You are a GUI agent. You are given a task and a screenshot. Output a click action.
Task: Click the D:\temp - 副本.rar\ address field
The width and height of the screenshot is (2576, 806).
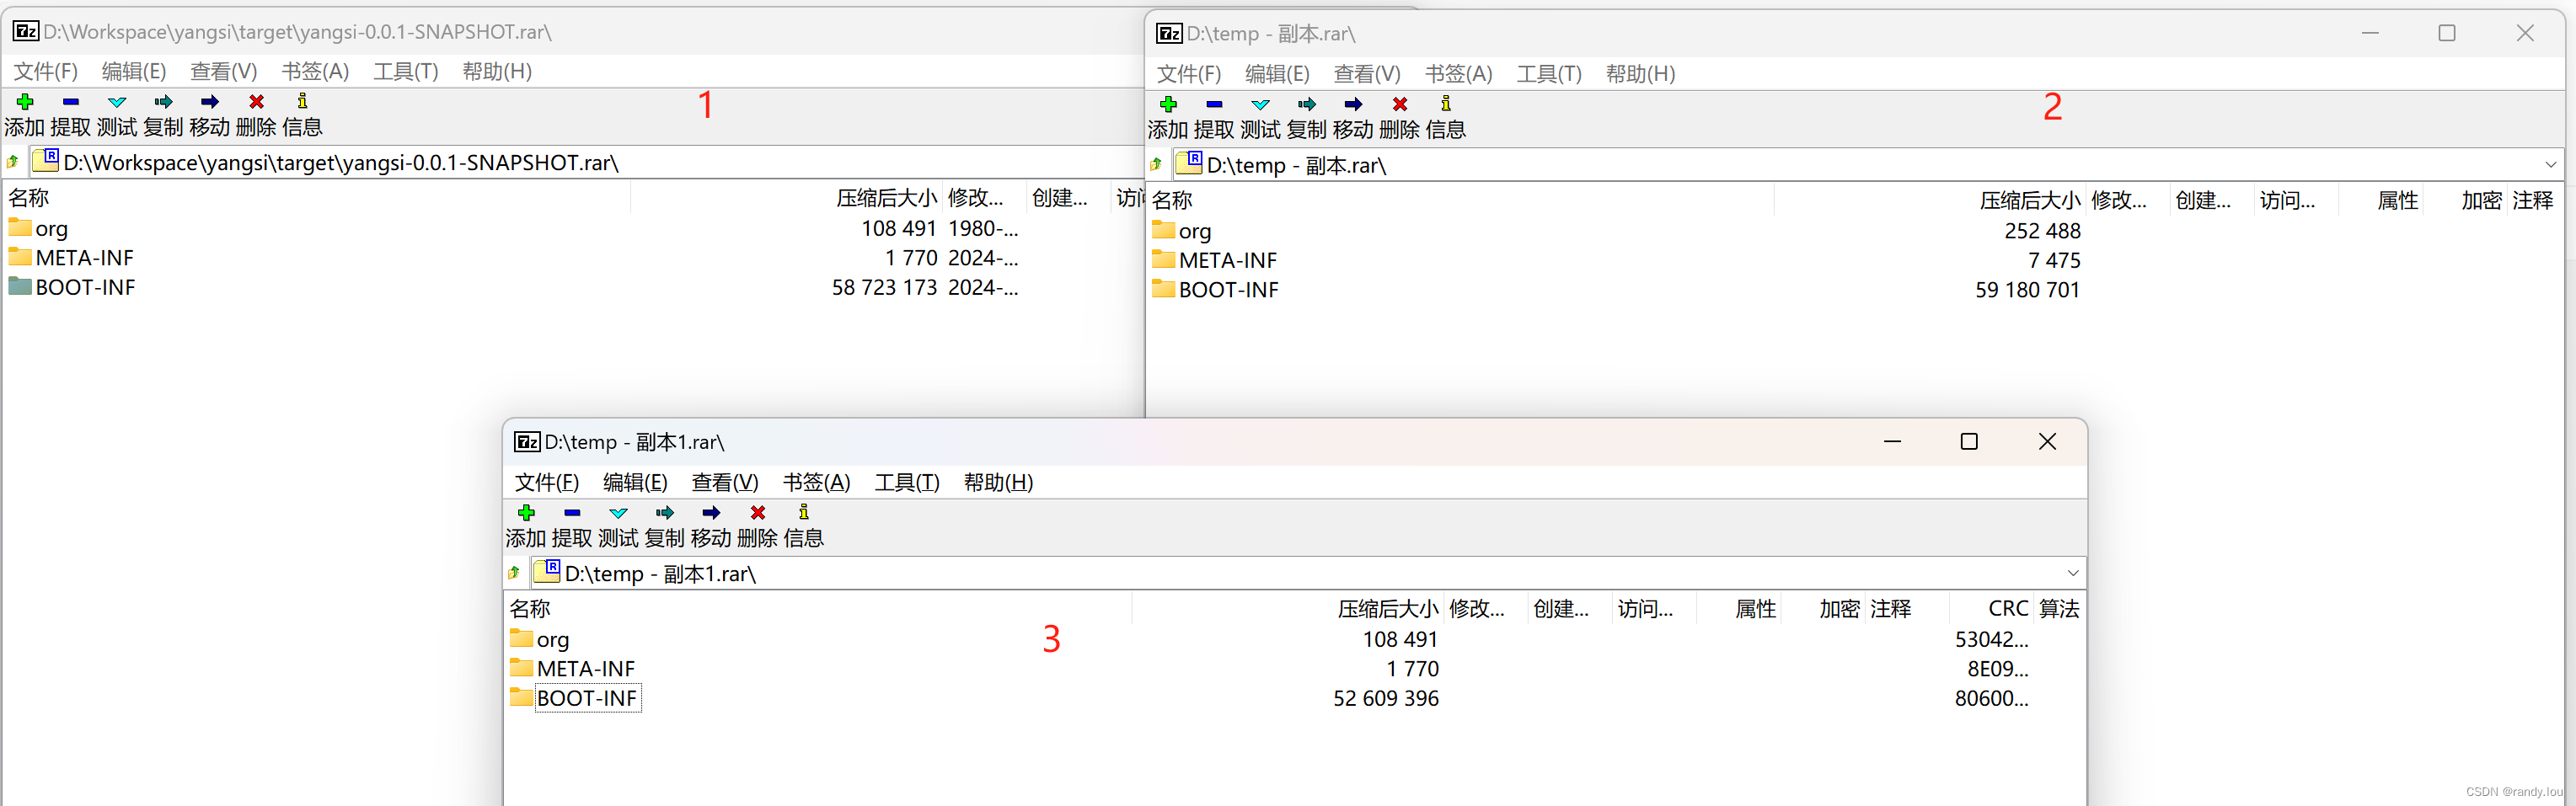pyautogui.click(x=1866, y=165)
